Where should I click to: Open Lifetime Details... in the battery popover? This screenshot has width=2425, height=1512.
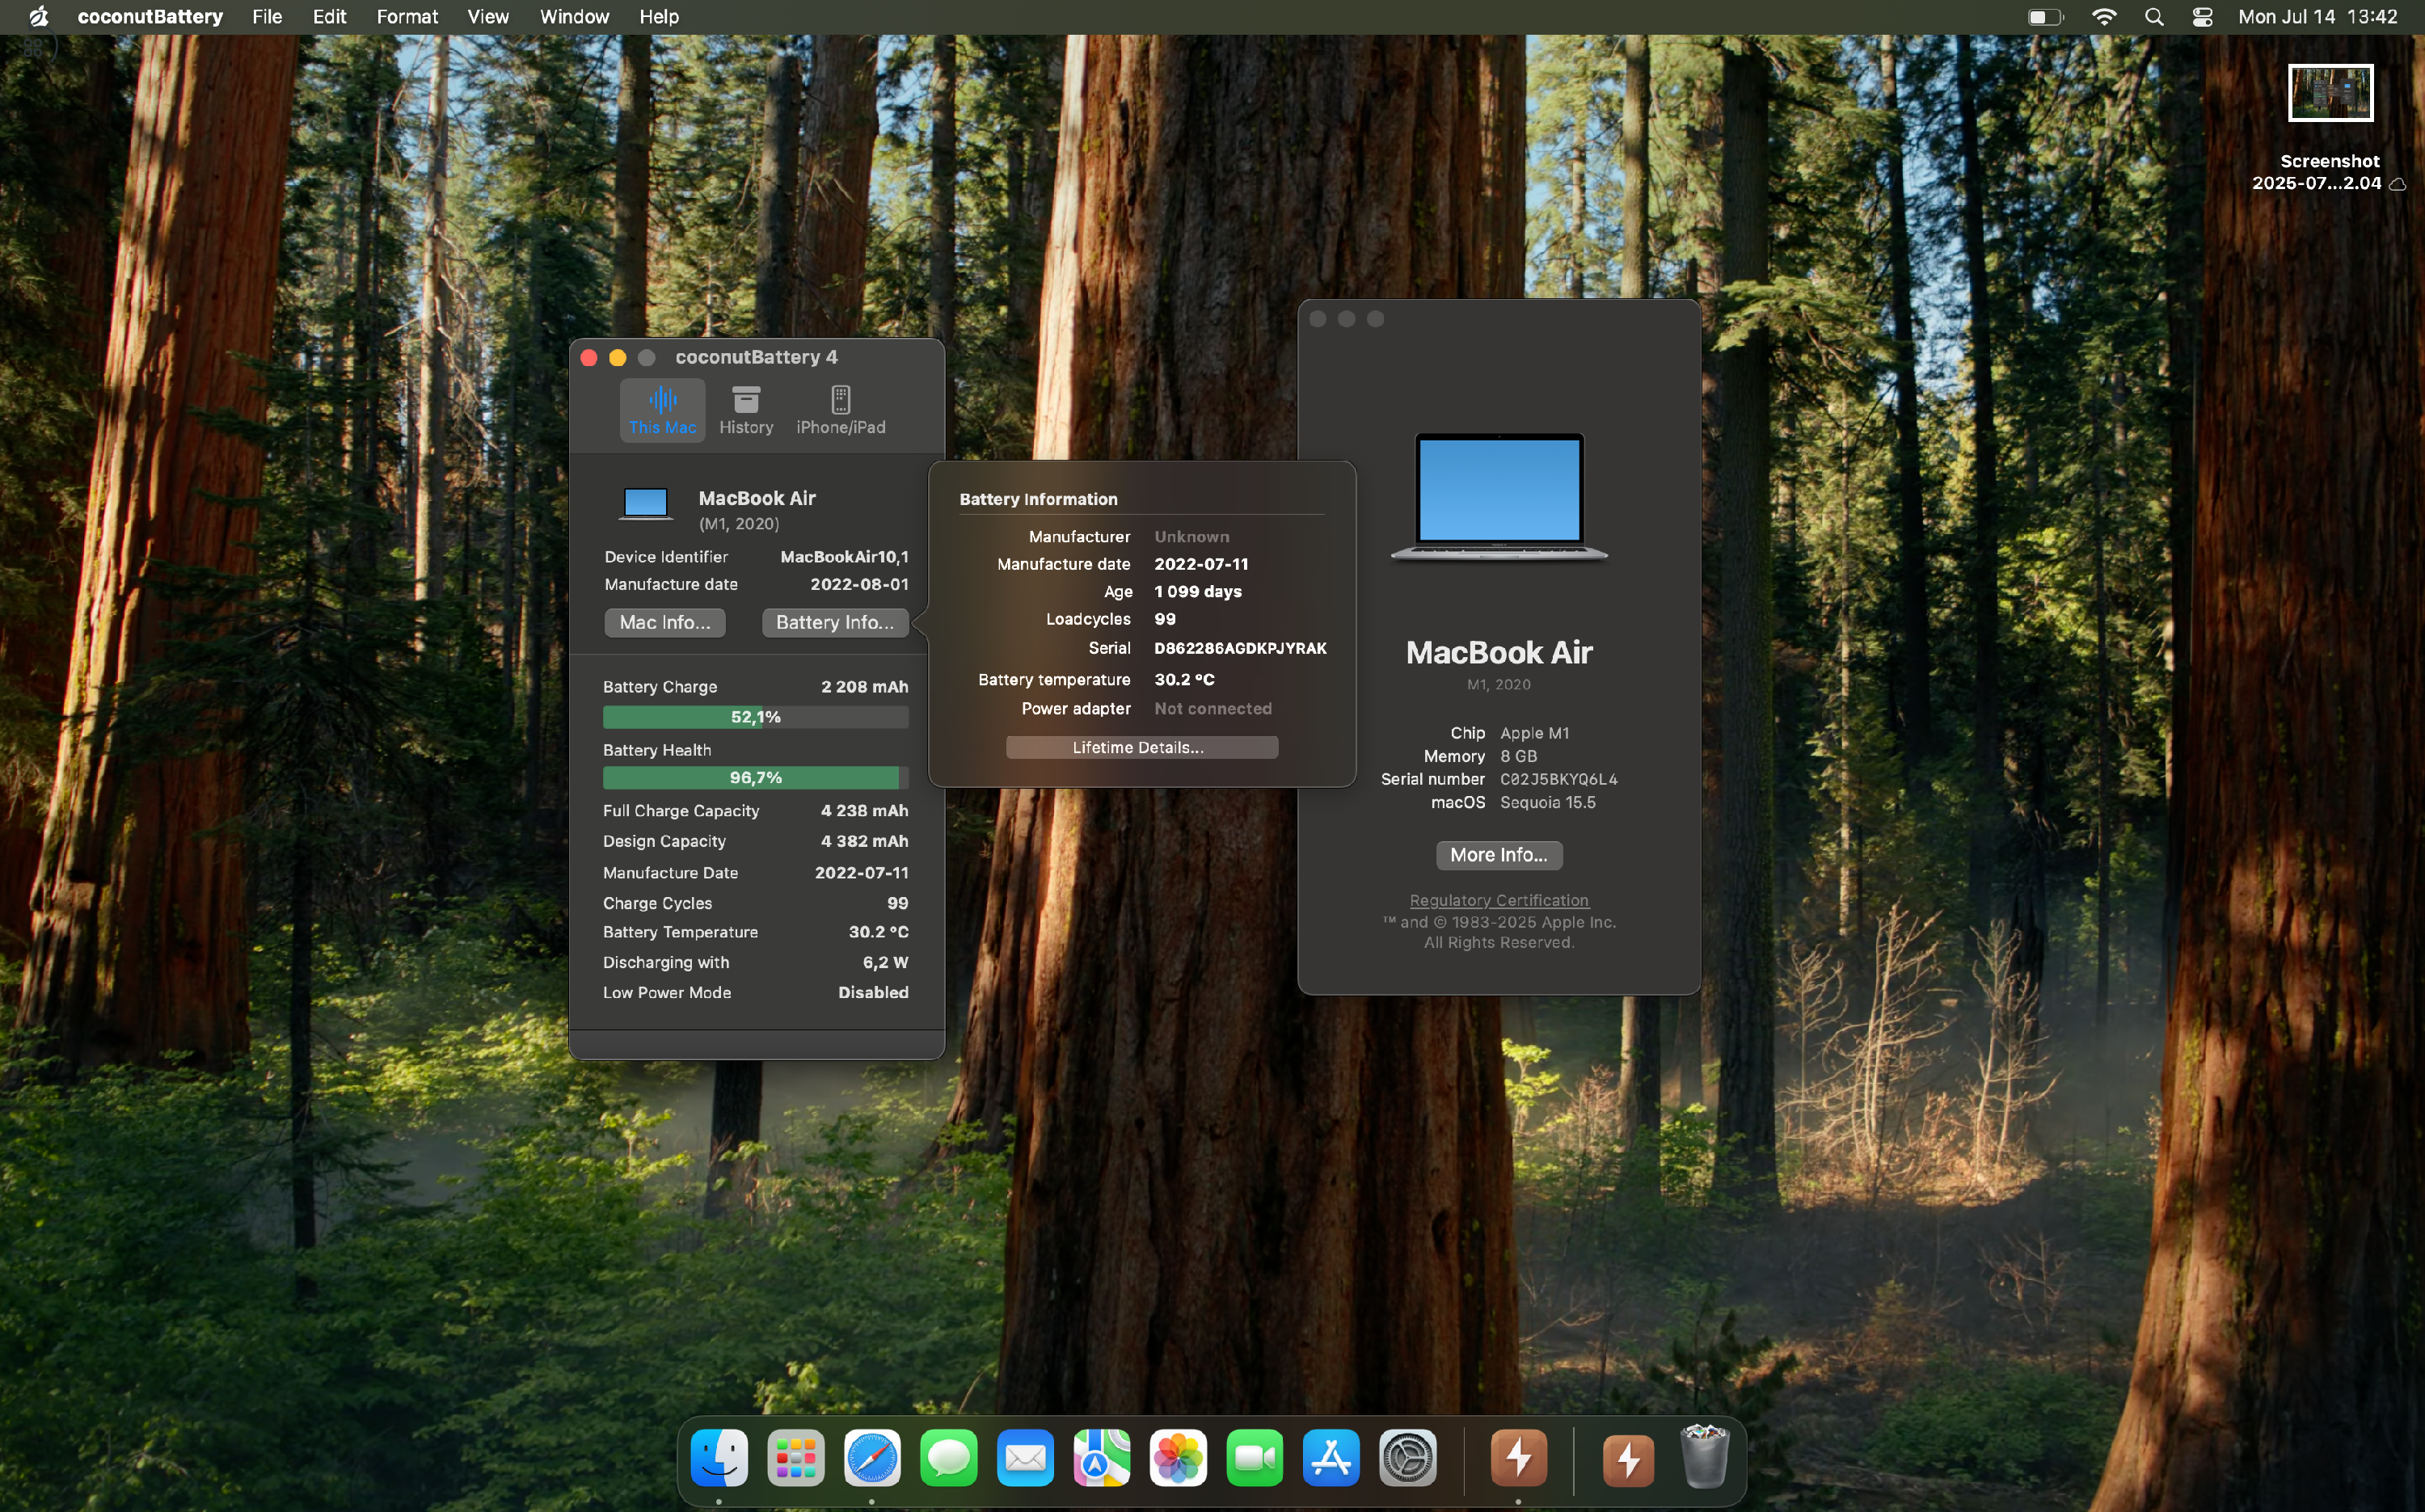click(x=1141, y=747)
